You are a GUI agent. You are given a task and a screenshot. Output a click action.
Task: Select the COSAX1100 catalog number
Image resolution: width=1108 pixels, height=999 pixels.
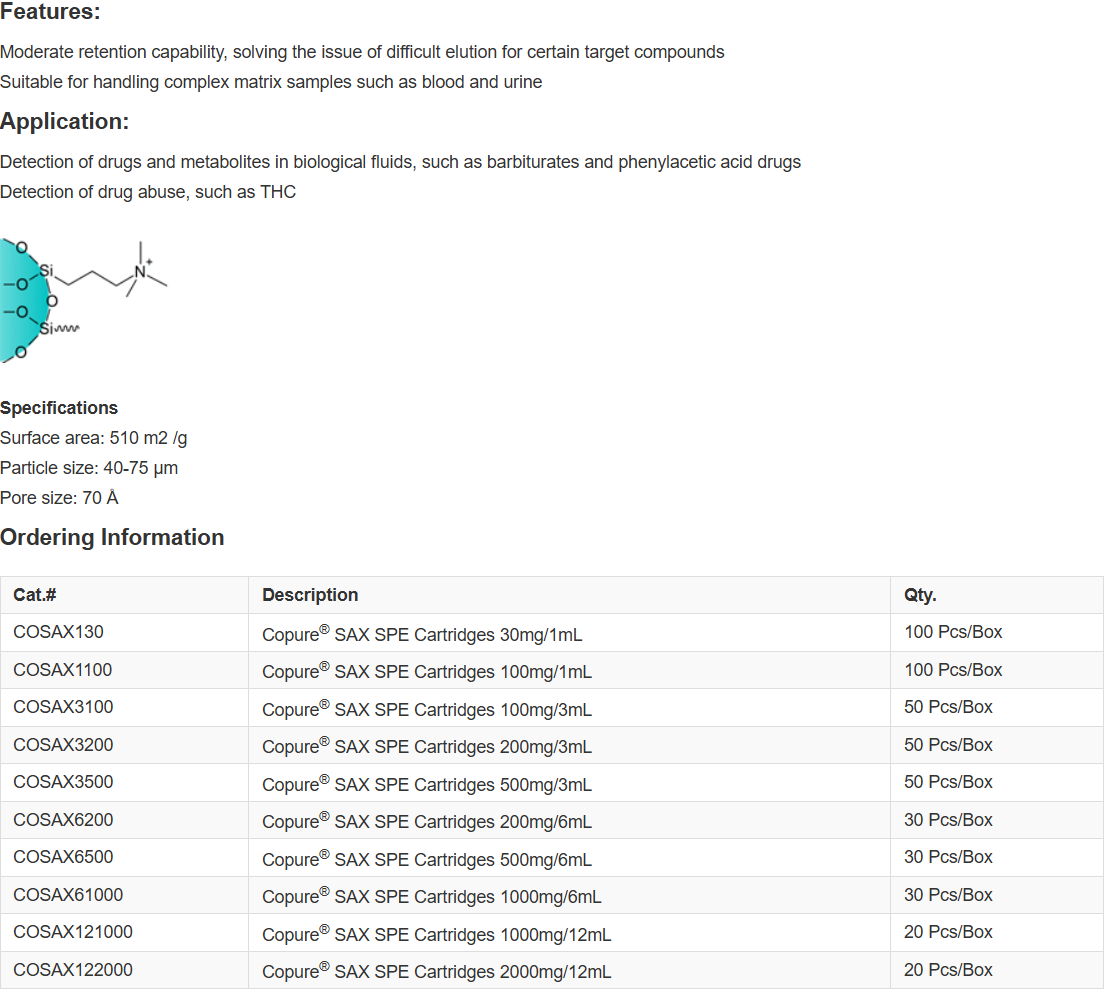pos(63,670)
